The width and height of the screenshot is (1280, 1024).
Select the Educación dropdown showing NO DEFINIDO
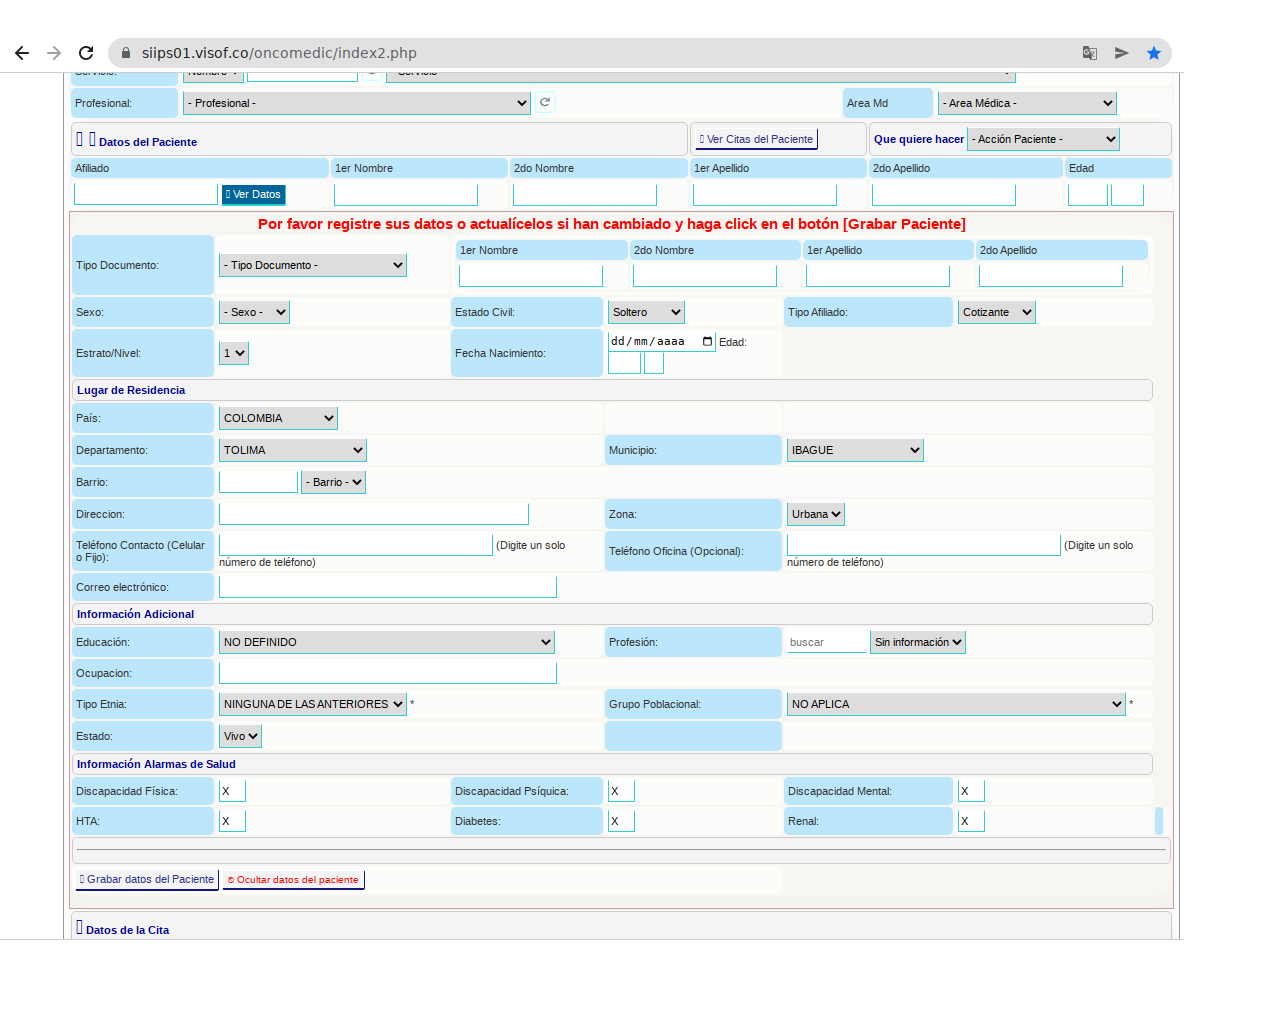pos(386,642)
